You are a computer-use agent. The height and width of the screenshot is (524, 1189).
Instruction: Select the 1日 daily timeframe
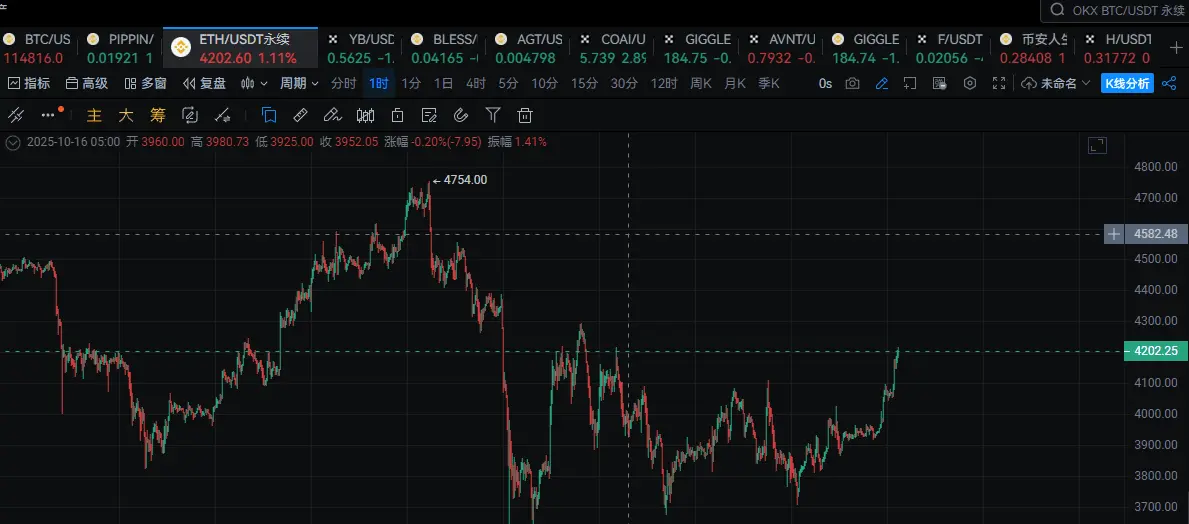point(443,83)
